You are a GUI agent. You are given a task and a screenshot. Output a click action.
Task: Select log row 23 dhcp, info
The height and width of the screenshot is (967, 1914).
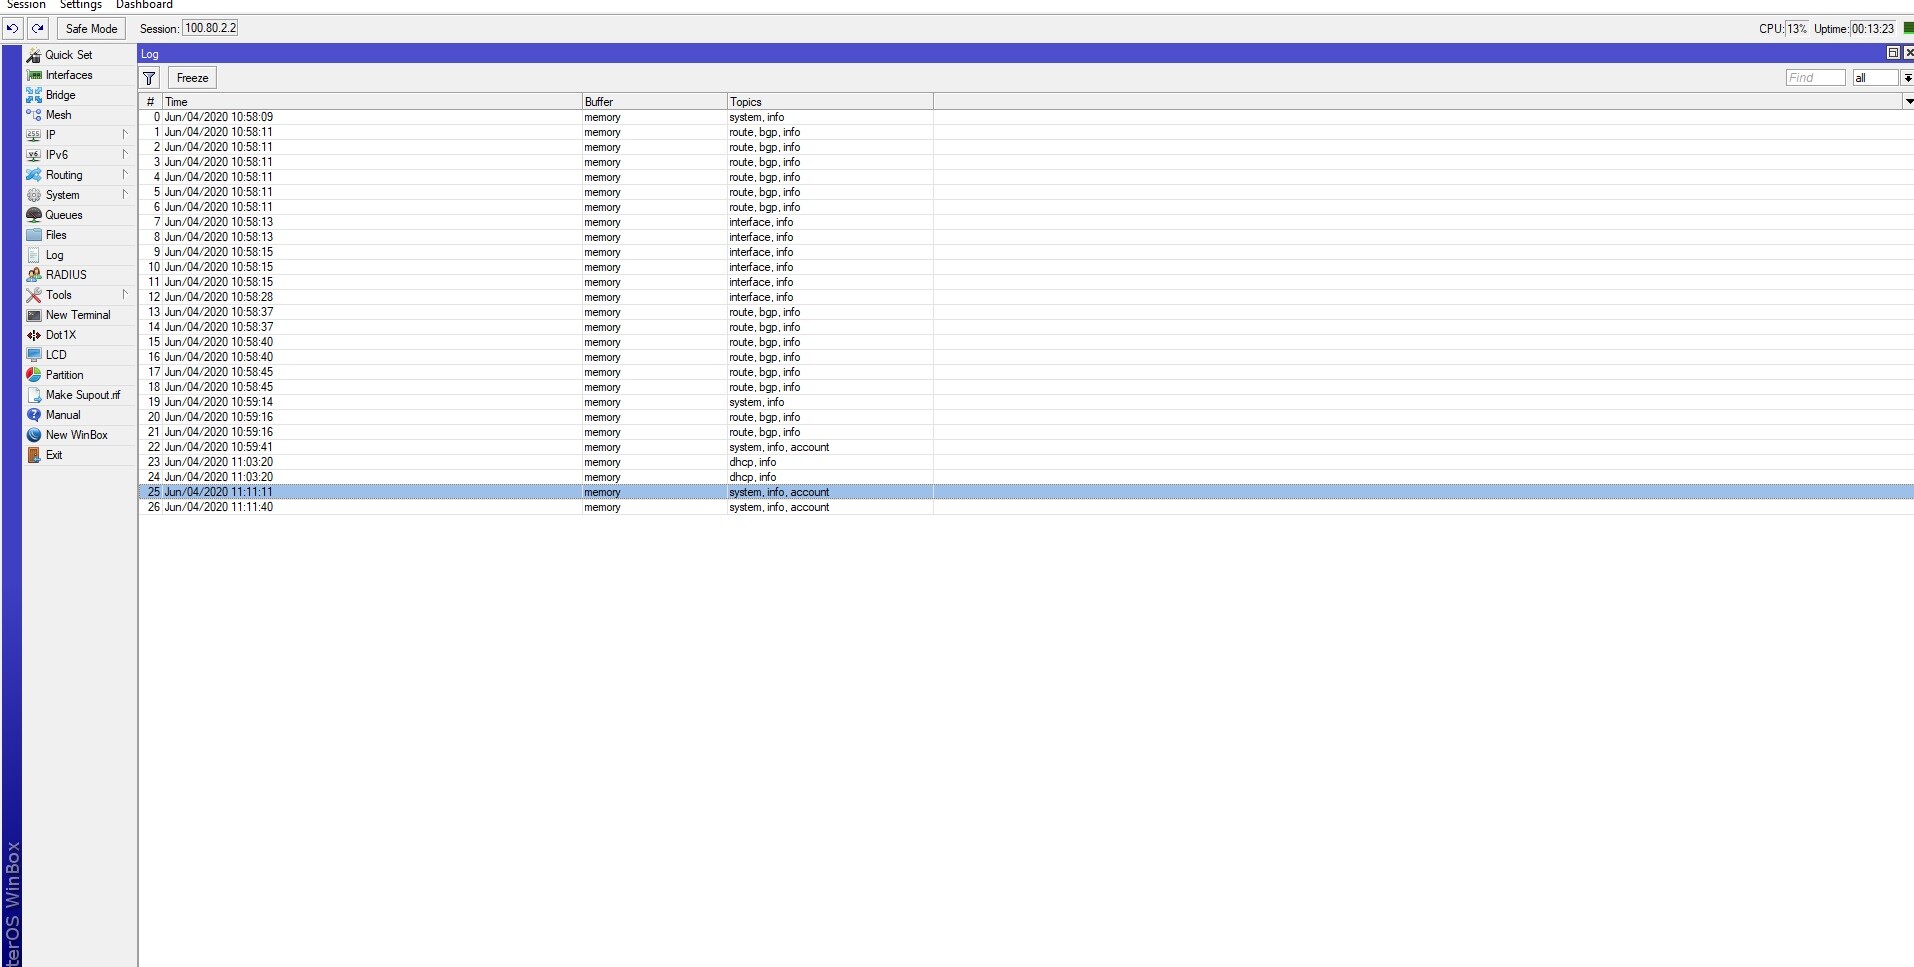click(1026, 462)
